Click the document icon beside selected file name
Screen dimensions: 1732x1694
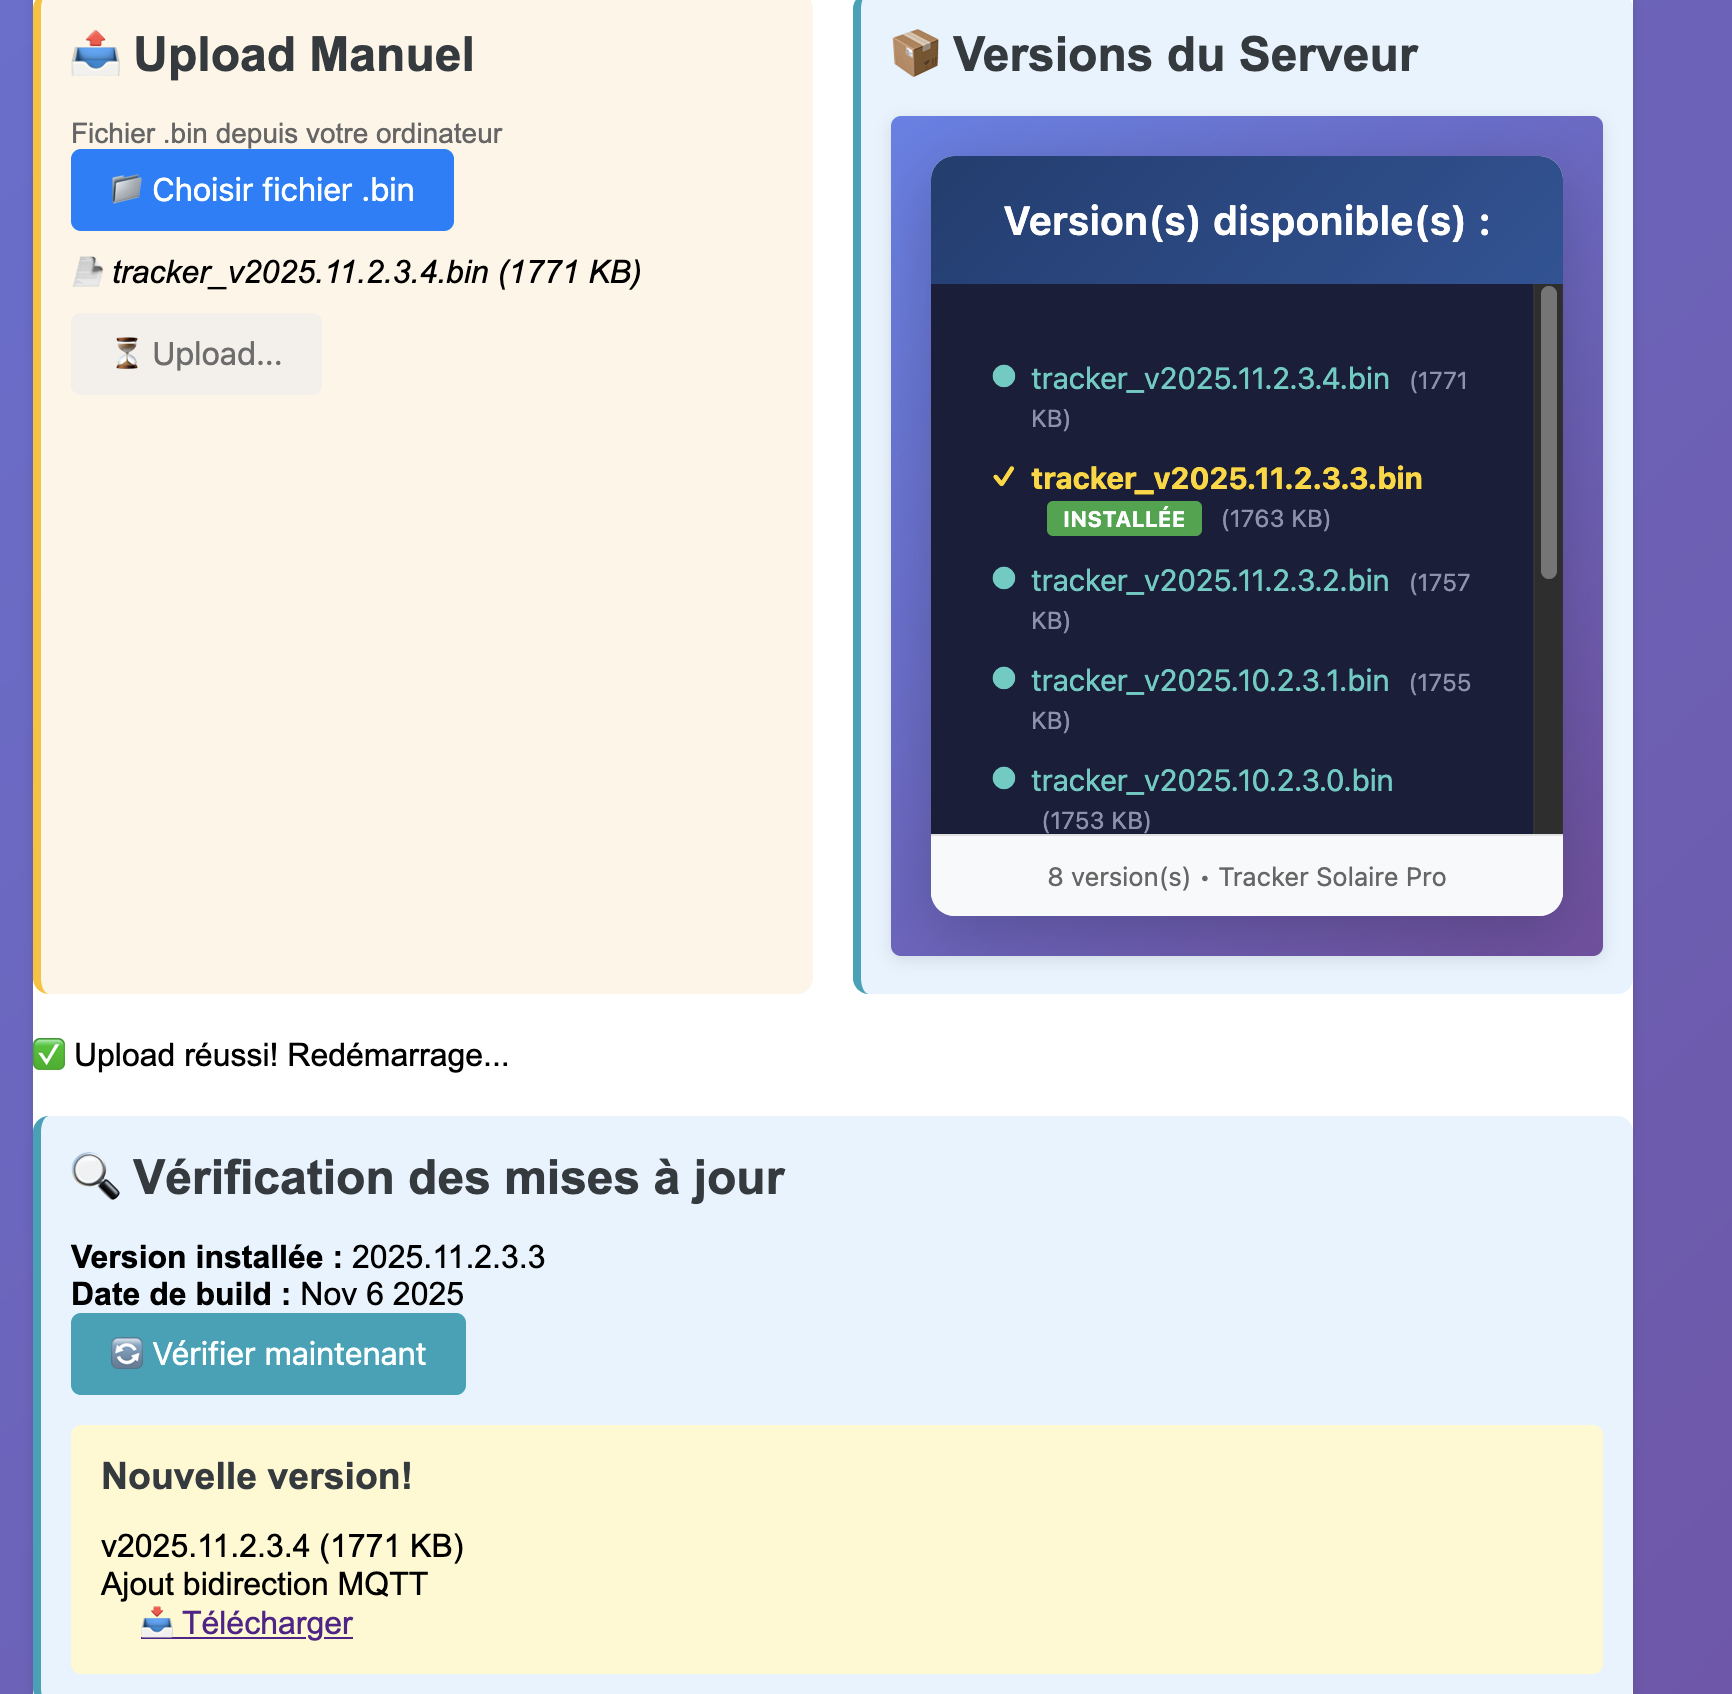tap(88, 271)
